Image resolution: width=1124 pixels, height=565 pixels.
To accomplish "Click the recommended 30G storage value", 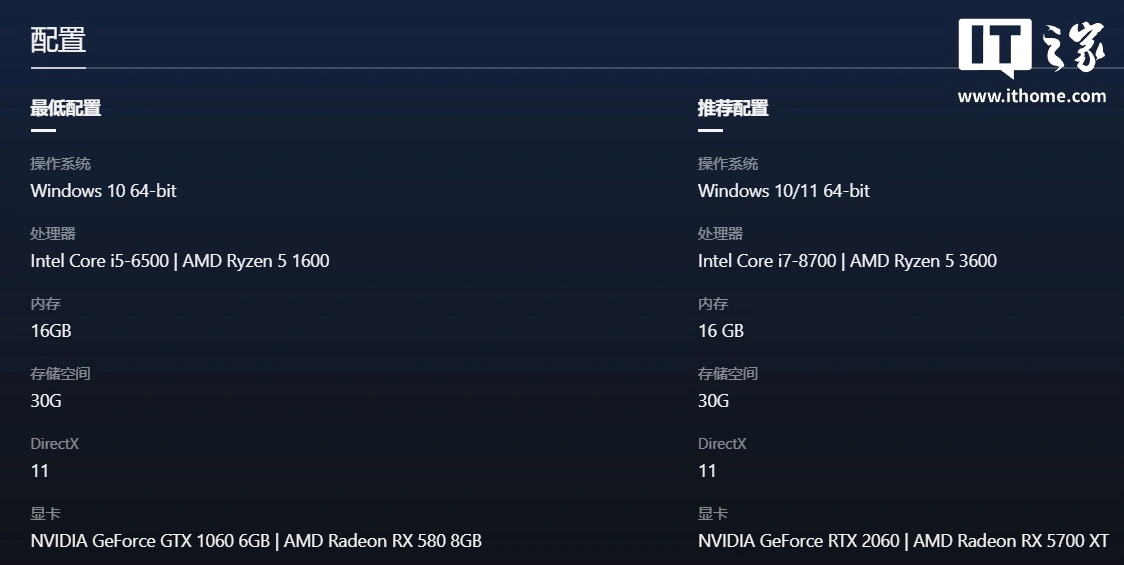I will (x=713, y=401).
